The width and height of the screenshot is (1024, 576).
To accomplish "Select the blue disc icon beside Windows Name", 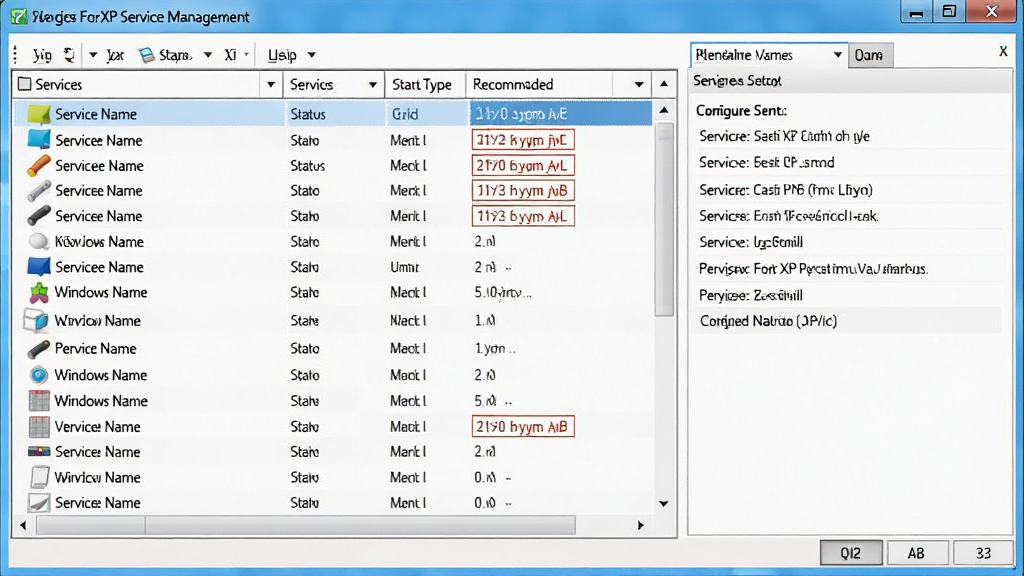I will [x=39, y=375].
